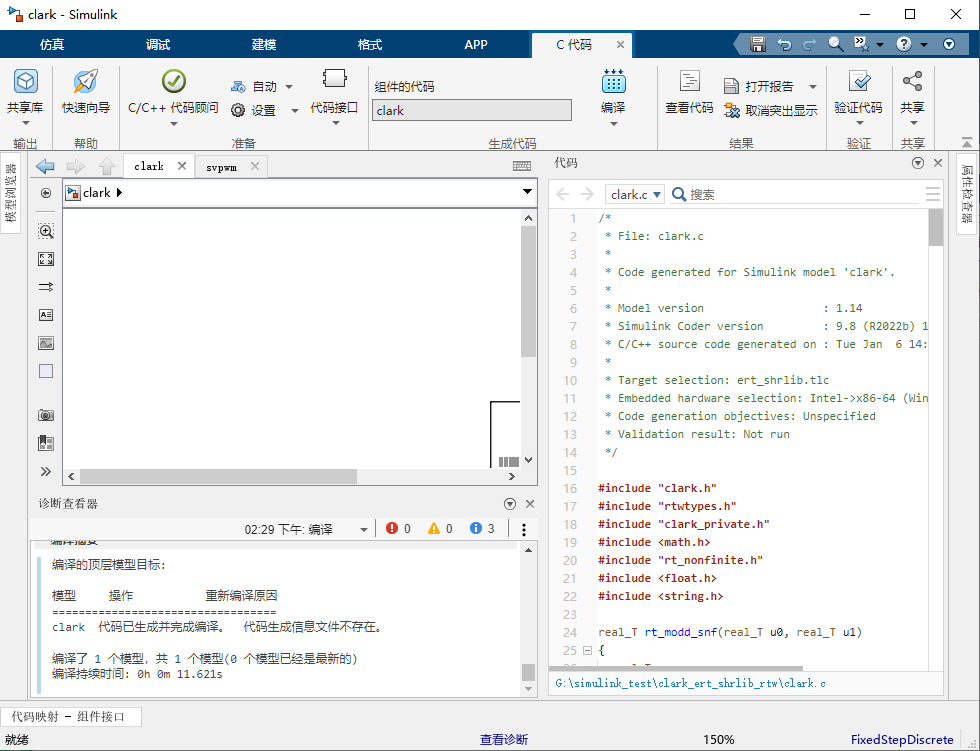Open 自动 dropdown arrow
Image resolution: width=980 pixels, height=751 pixels.
[x=289, y=87]
